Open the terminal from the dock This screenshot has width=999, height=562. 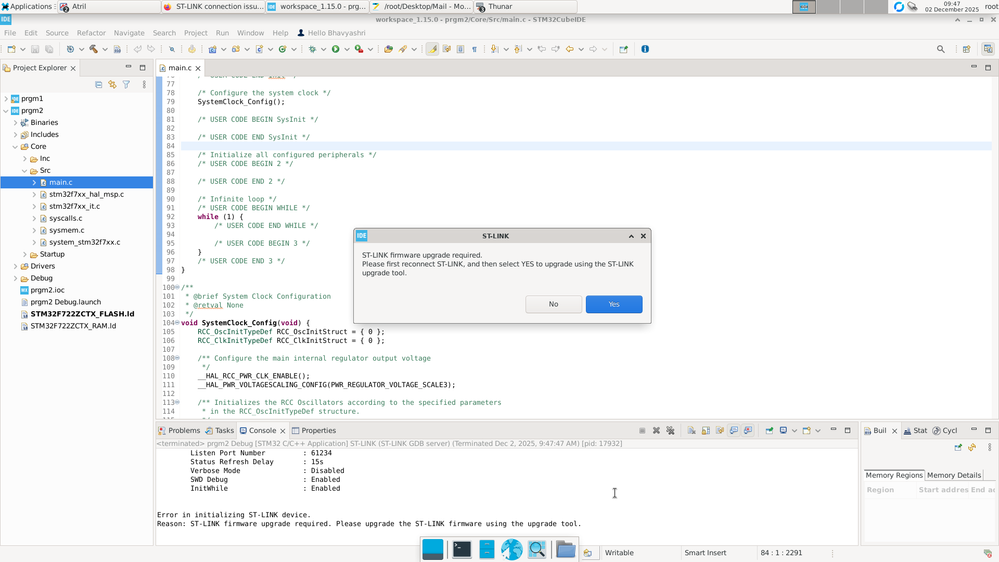coord(461,549)
